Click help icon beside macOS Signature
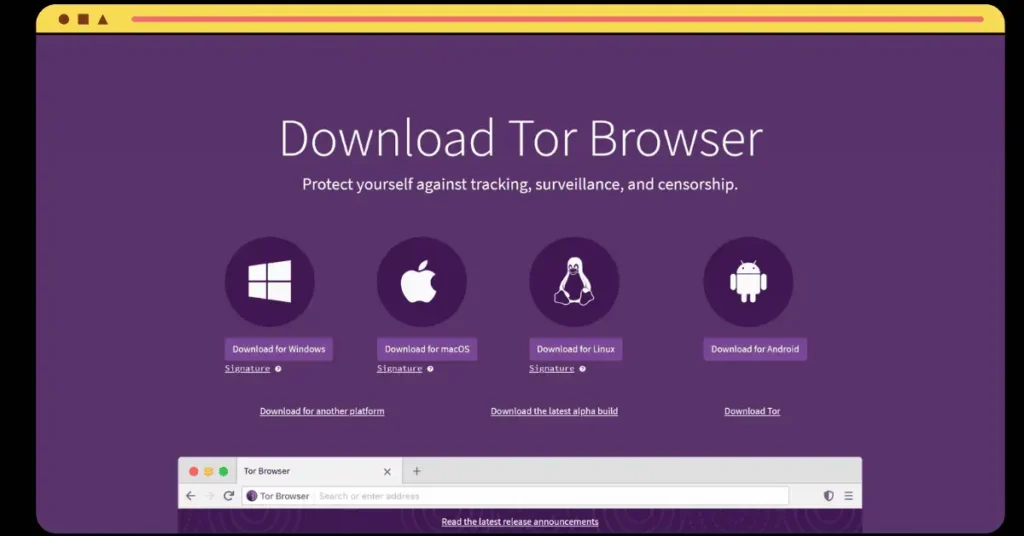Screen dimensions: 1024x536 [430, 369]
